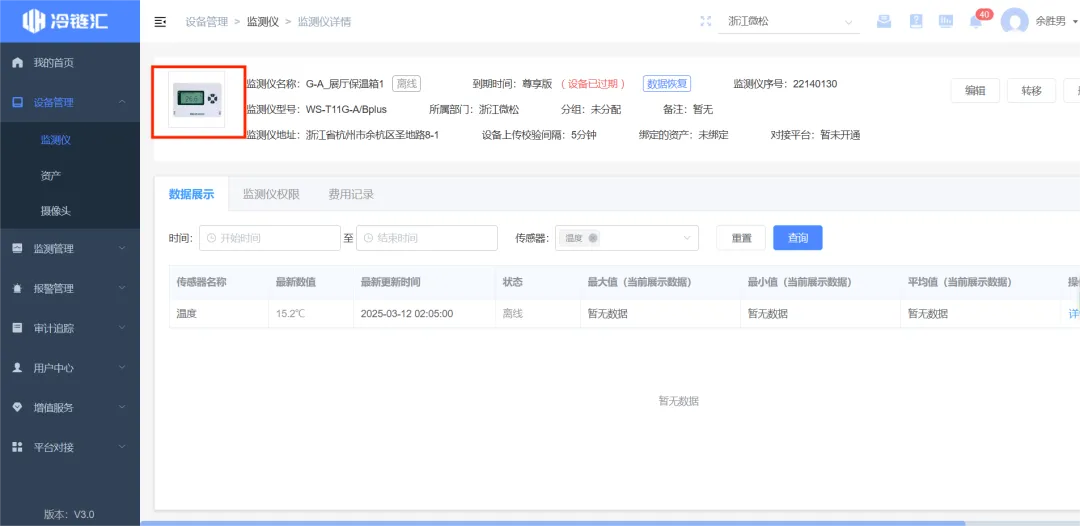Open the notification bell showing 40 alerts
The image size is (1080, 526).
point(975,21)
